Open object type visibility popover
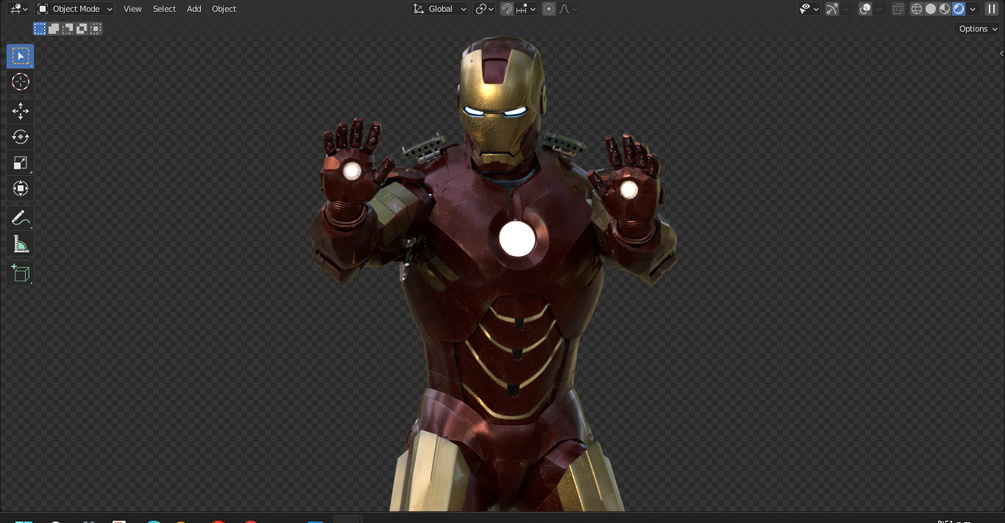Viewport: 1005px width, 523px height. click(x=809, y=9)
